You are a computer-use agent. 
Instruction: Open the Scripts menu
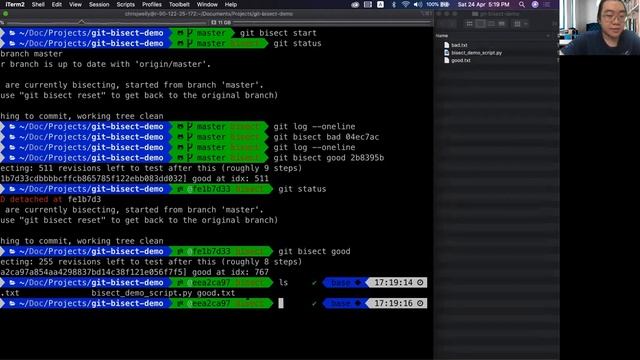tap(125, 4)
